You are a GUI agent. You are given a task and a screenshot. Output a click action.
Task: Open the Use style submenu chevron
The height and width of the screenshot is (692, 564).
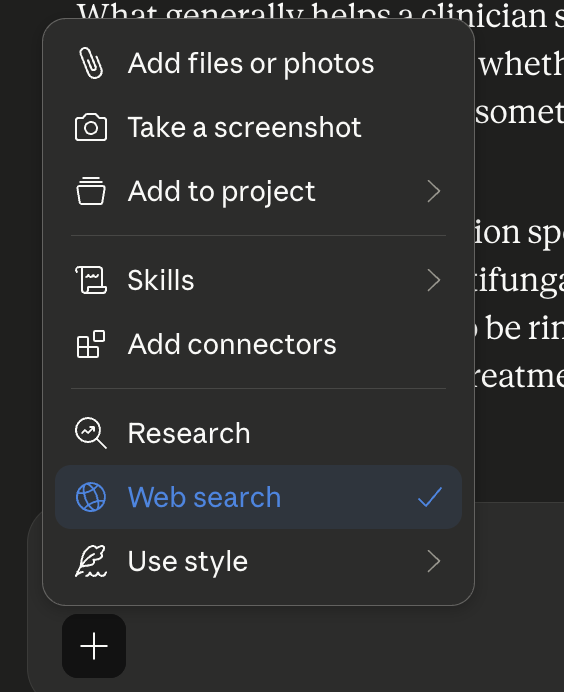(x=434, y=561)
